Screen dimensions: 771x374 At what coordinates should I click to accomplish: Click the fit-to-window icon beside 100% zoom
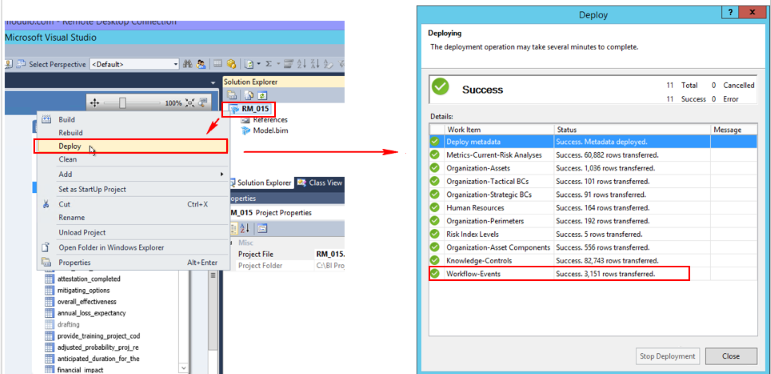[x=190, y=103]
